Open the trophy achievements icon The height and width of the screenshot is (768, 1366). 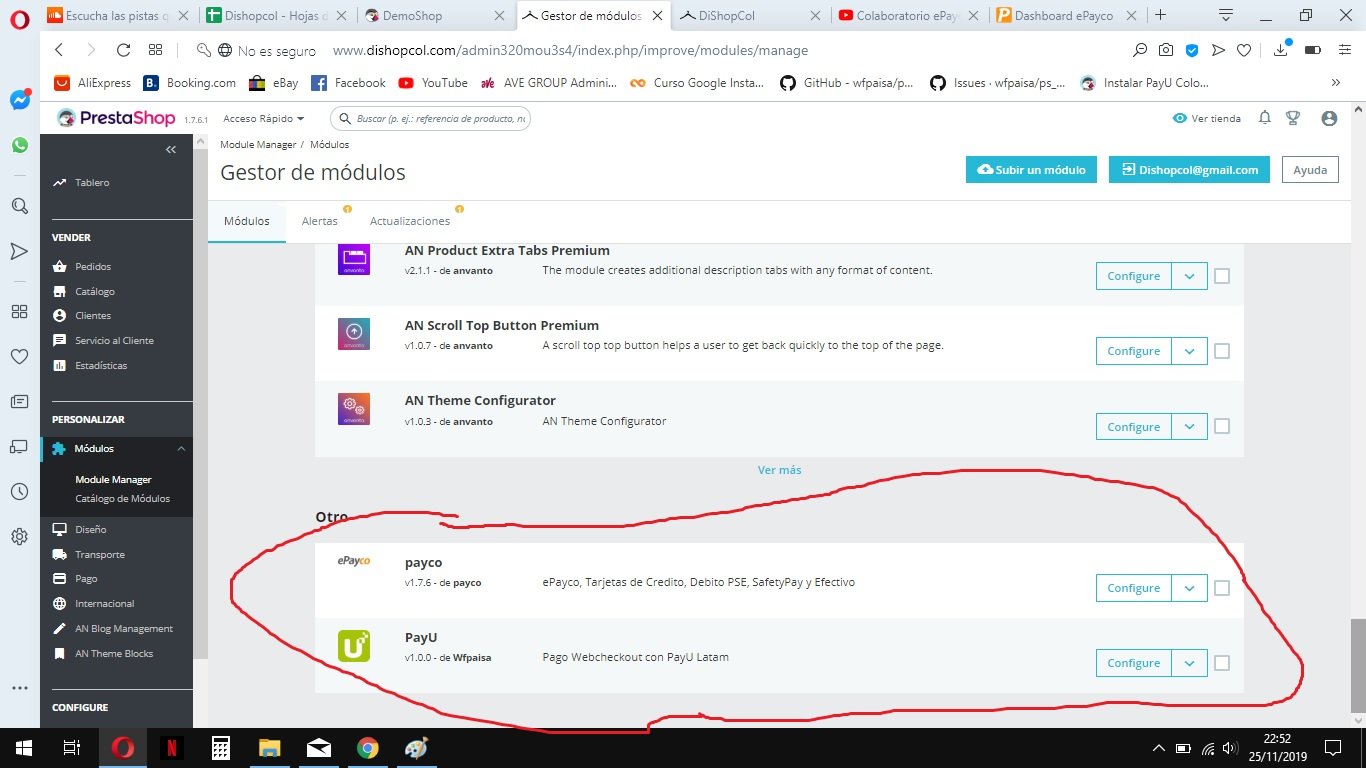click(x=1293, y=118)
